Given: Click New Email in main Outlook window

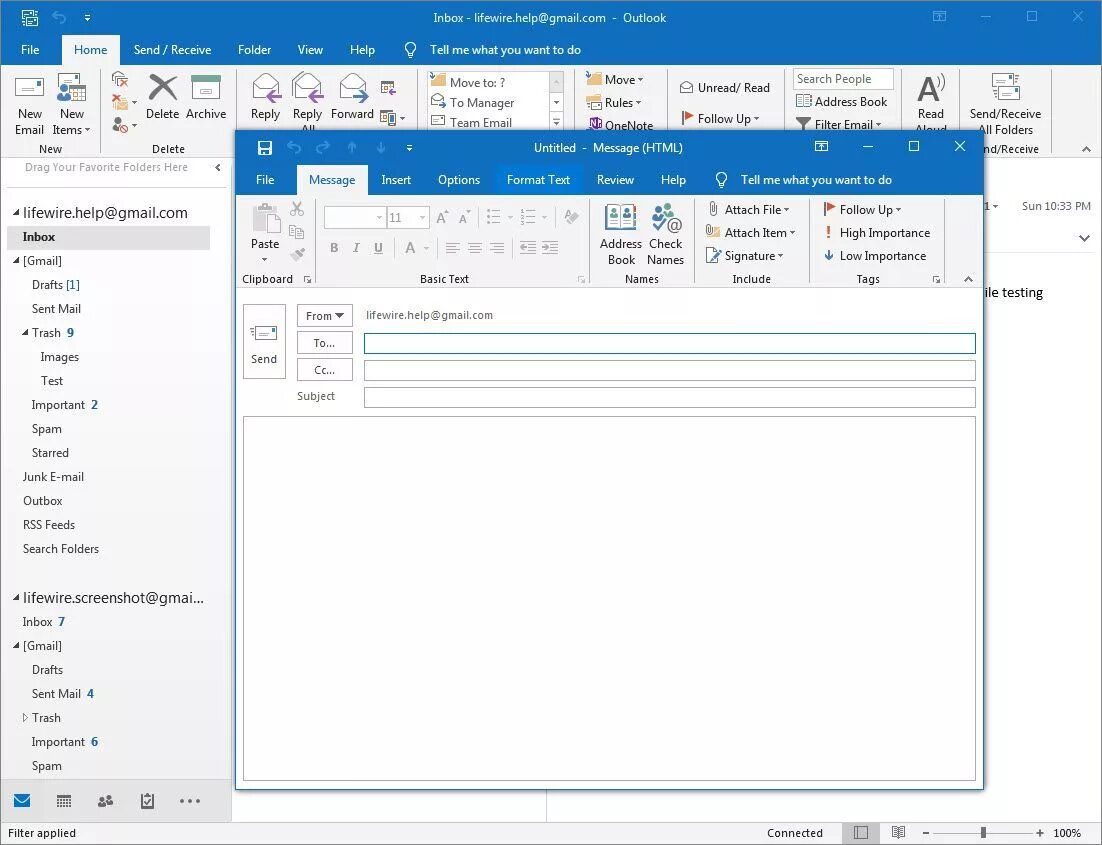Looking at the screenshot, I should pyautogui.click(x=30, y=104).
